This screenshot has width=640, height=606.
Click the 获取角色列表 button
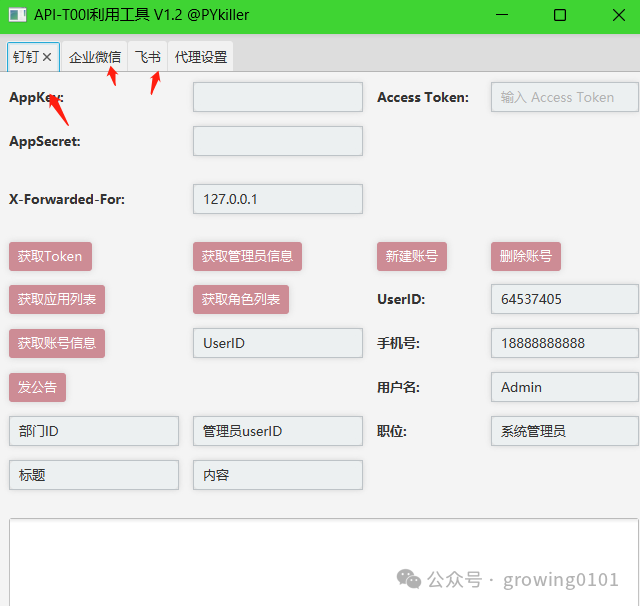click(x=241, y=300)
